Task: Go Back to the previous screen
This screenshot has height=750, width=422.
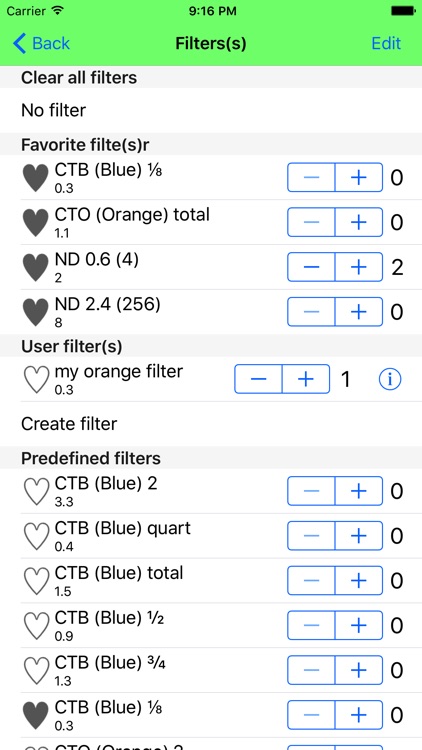Action: tap(41, 44)
